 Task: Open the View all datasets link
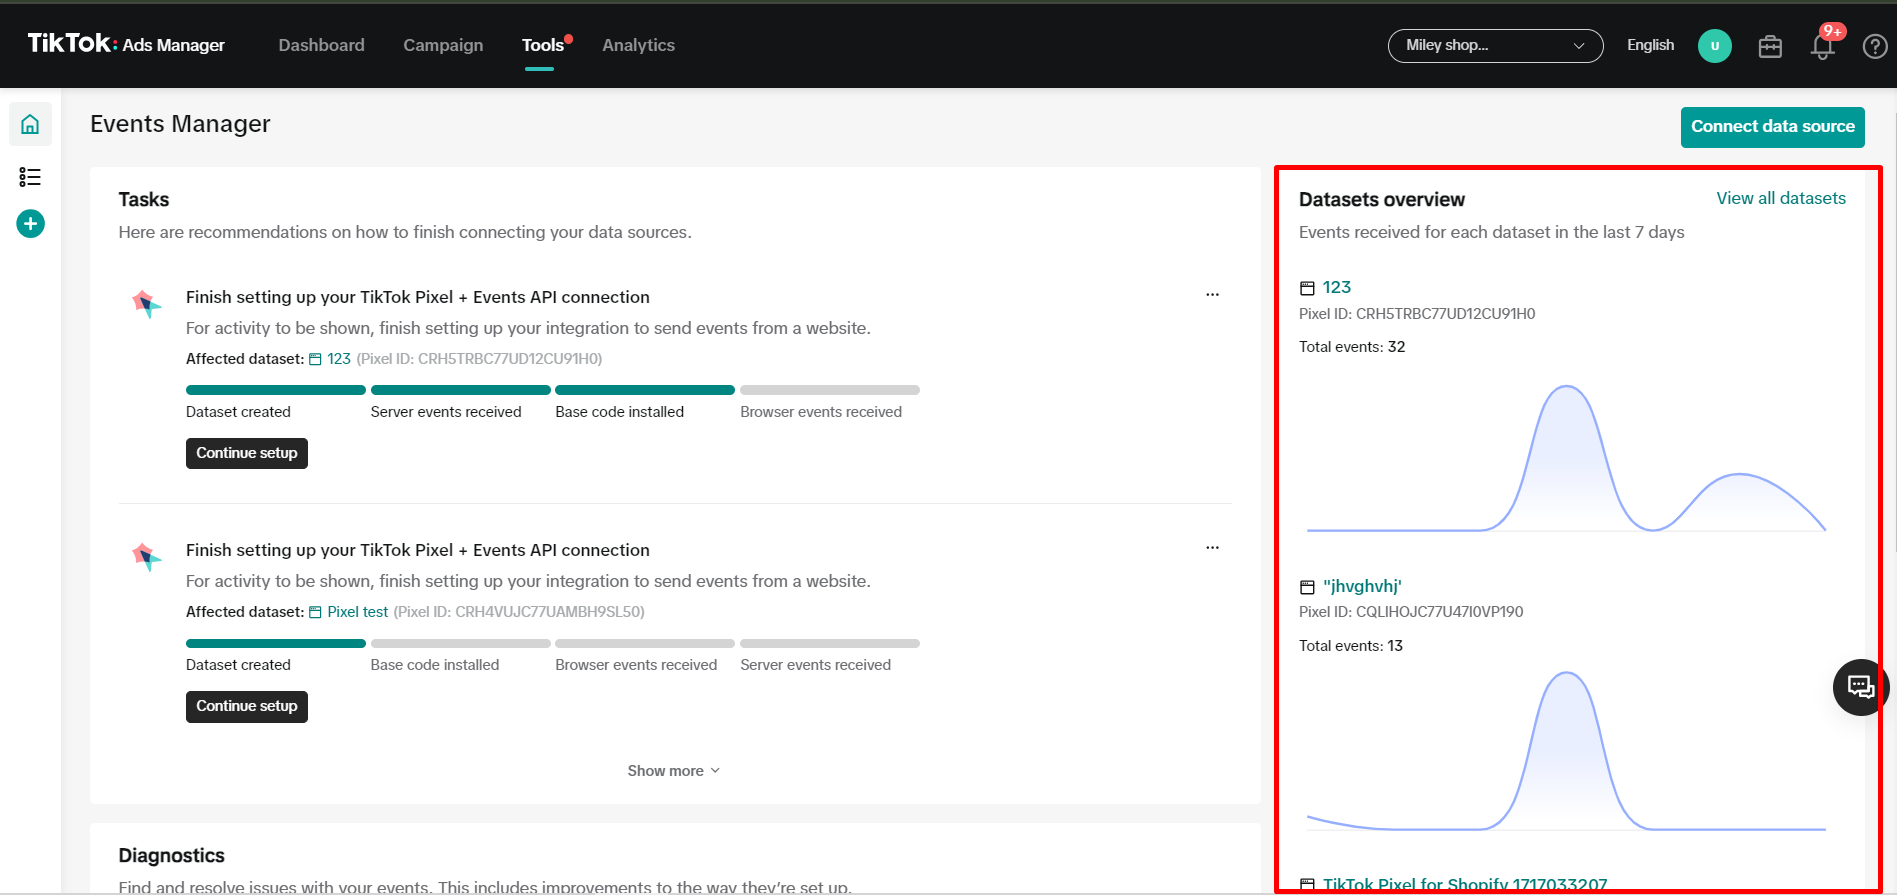click(1780, 198)
